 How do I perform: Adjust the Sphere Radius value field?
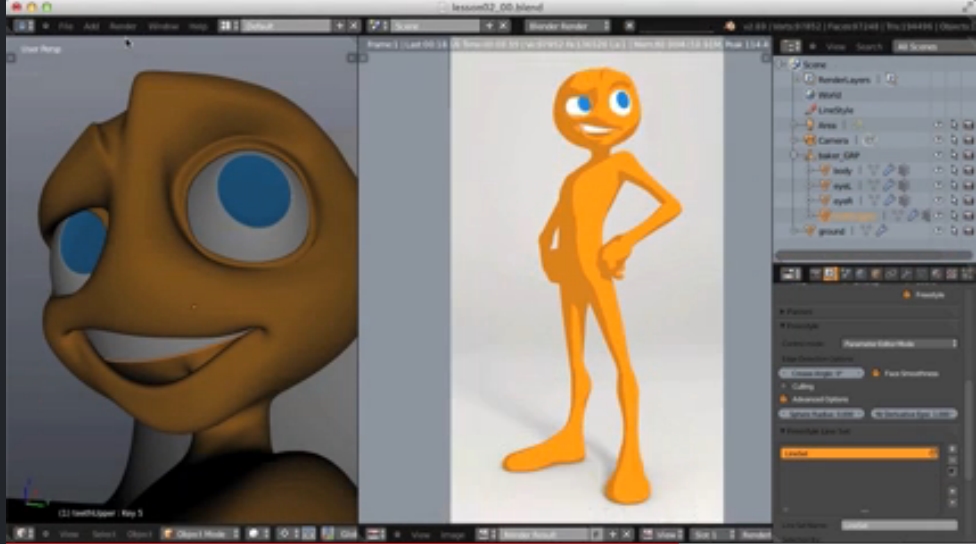point(821,413)
